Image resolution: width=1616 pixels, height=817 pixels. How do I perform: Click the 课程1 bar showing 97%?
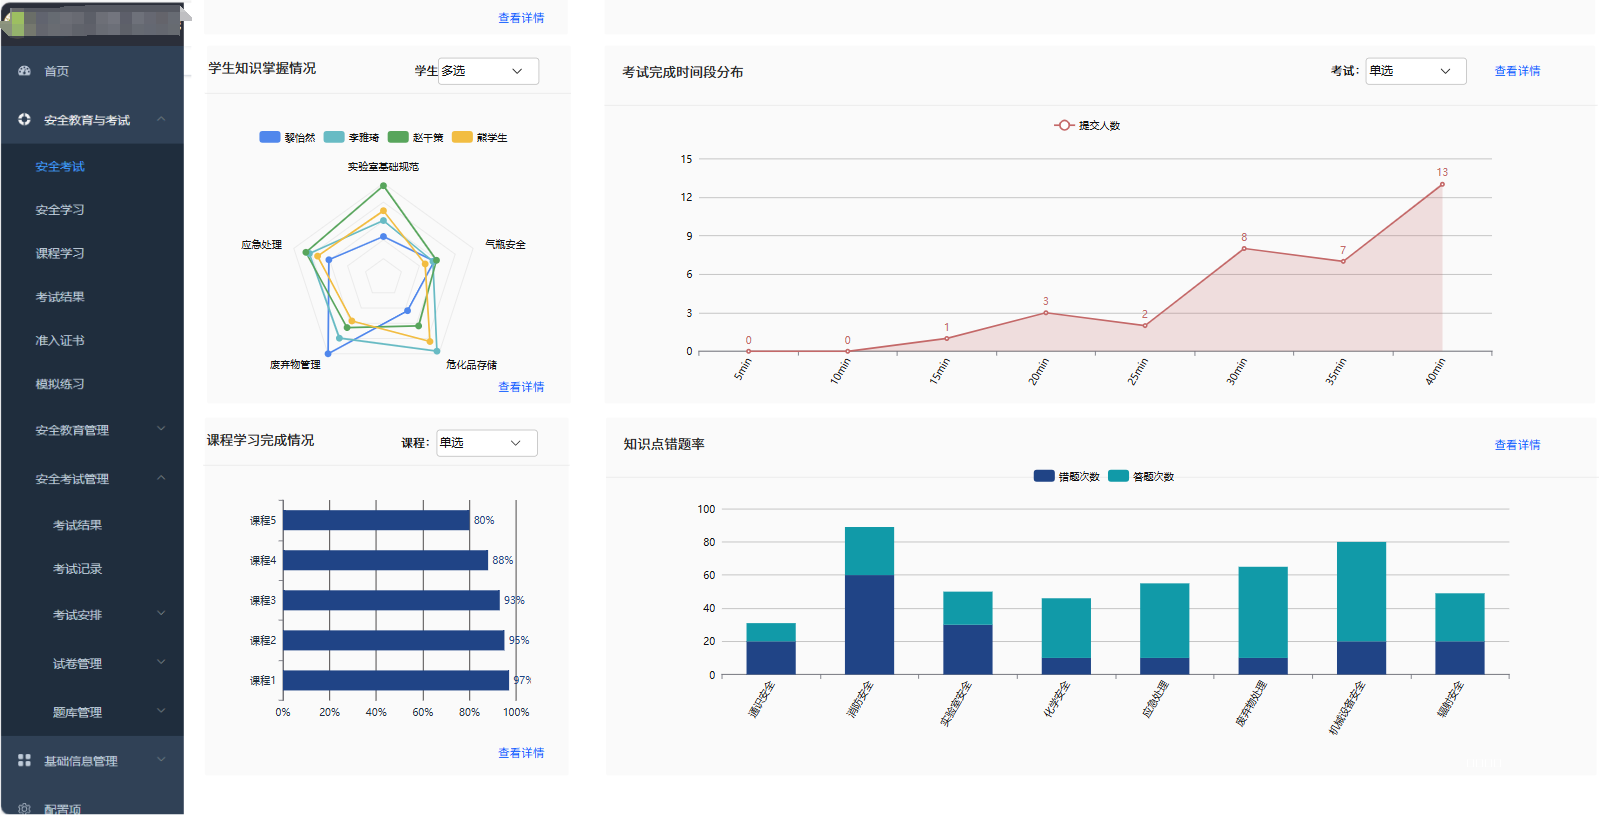tap(396, 681)
